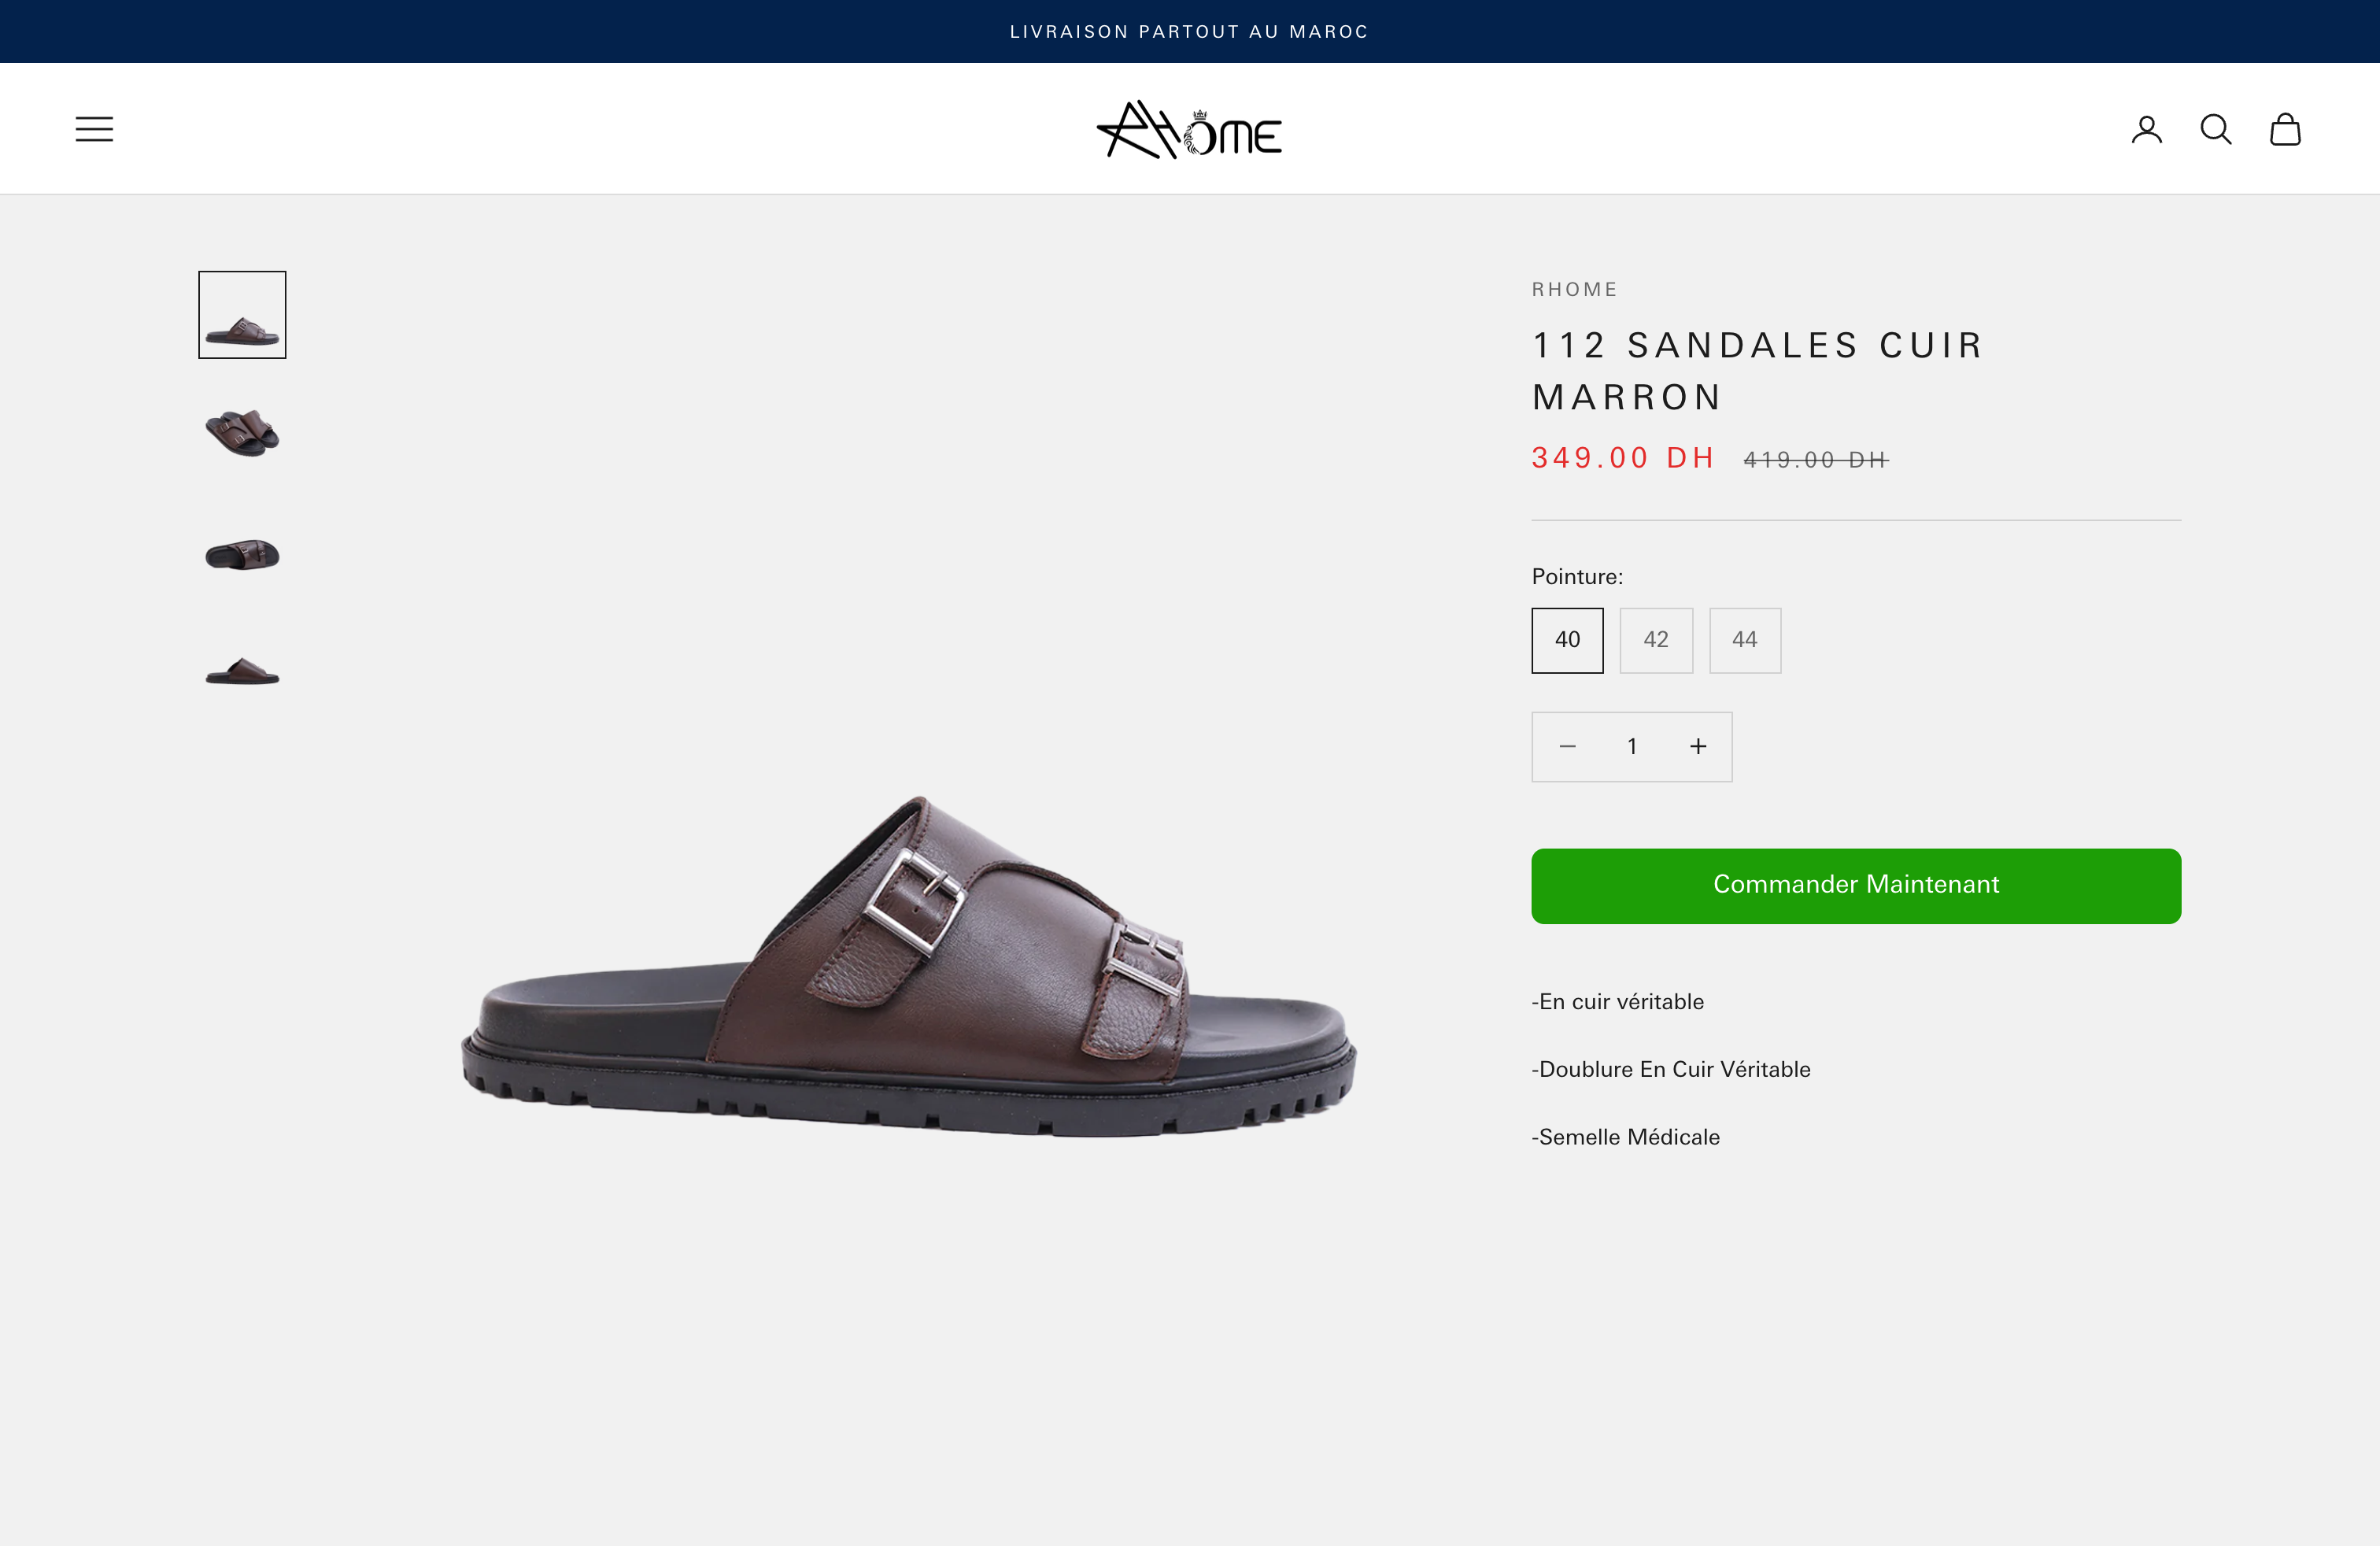Image resolution: width=2380 pixels, height=1546 pixels.
Task: Click the LIVRAISON PARTOUT AU MAROC banner
Action: point(1190,31)
